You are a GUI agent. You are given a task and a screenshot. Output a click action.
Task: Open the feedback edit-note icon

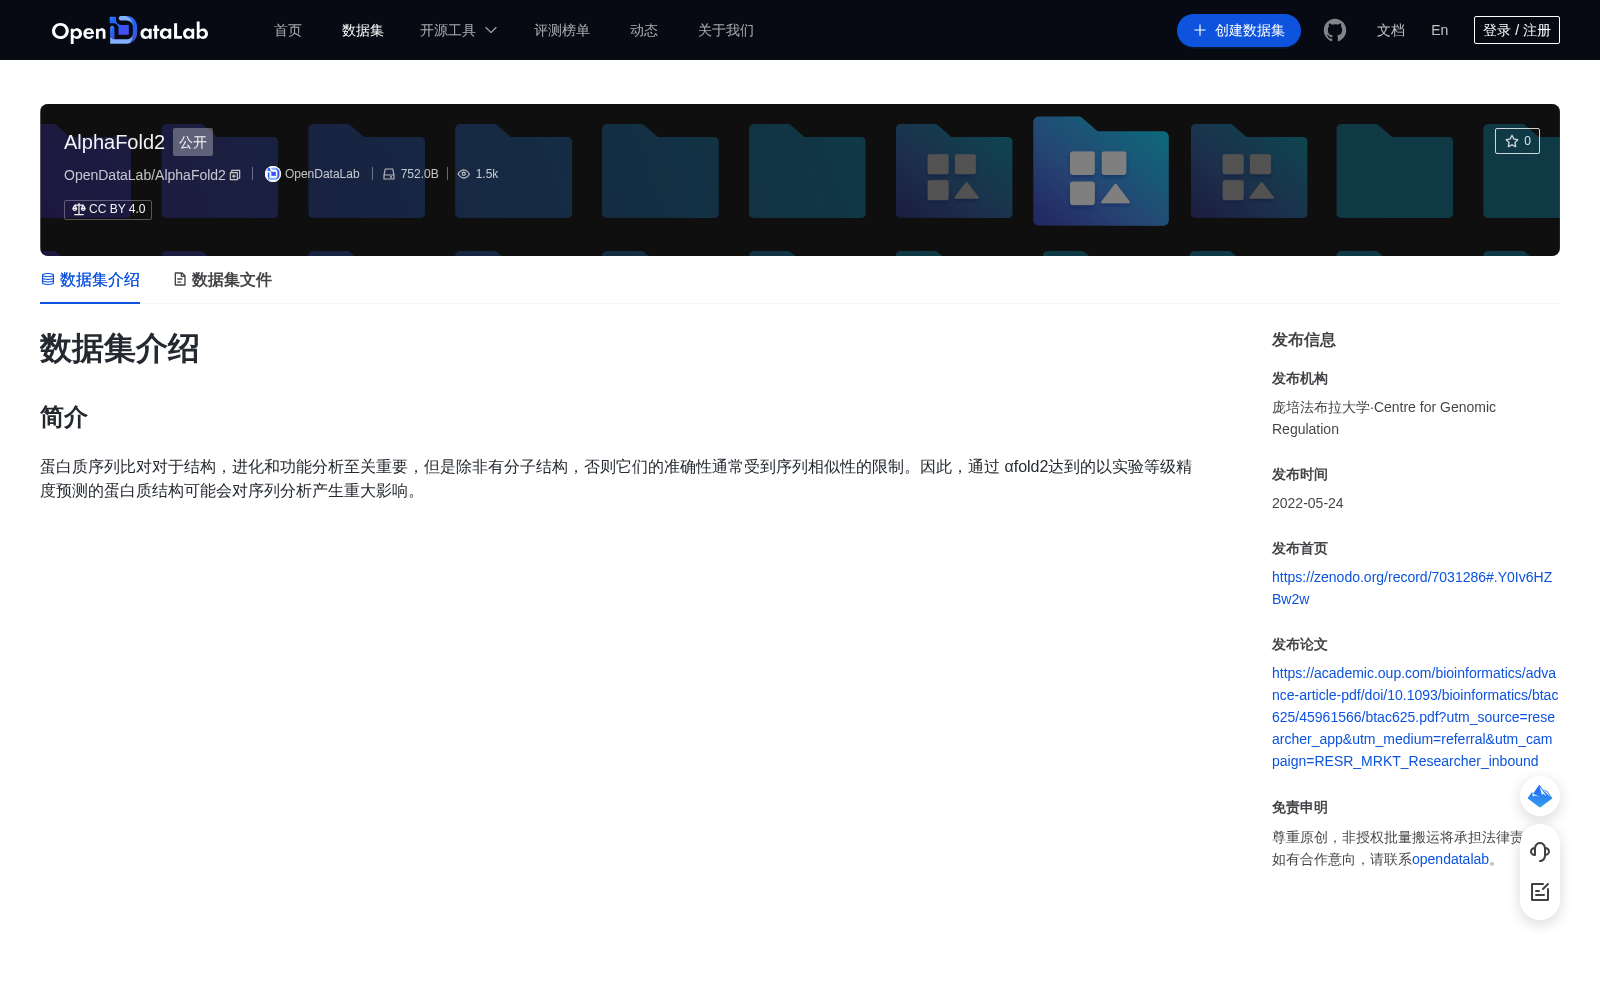point(1540,892)
